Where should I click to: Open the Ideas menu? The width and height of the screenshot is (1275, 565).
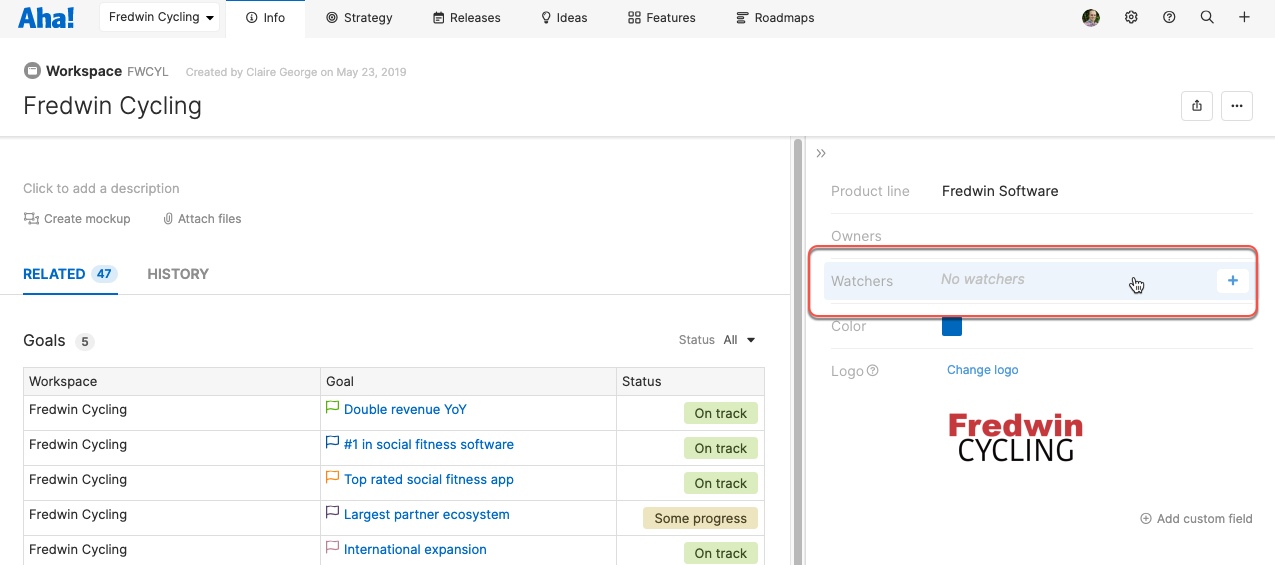[x=564, y=18]
